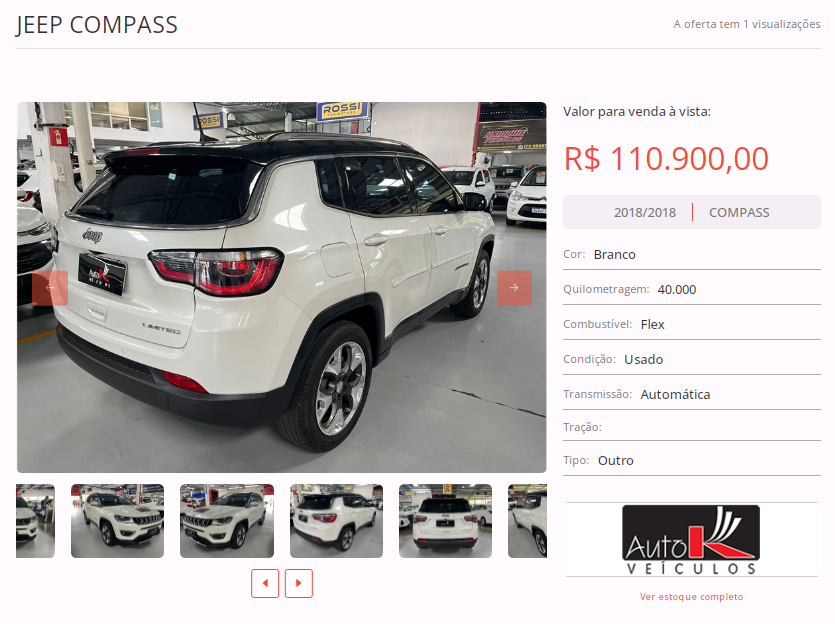This screenshot has height=624, width=835.
Task: Select the front-right view Jeep thumbnail
Action: coord(118,521)
